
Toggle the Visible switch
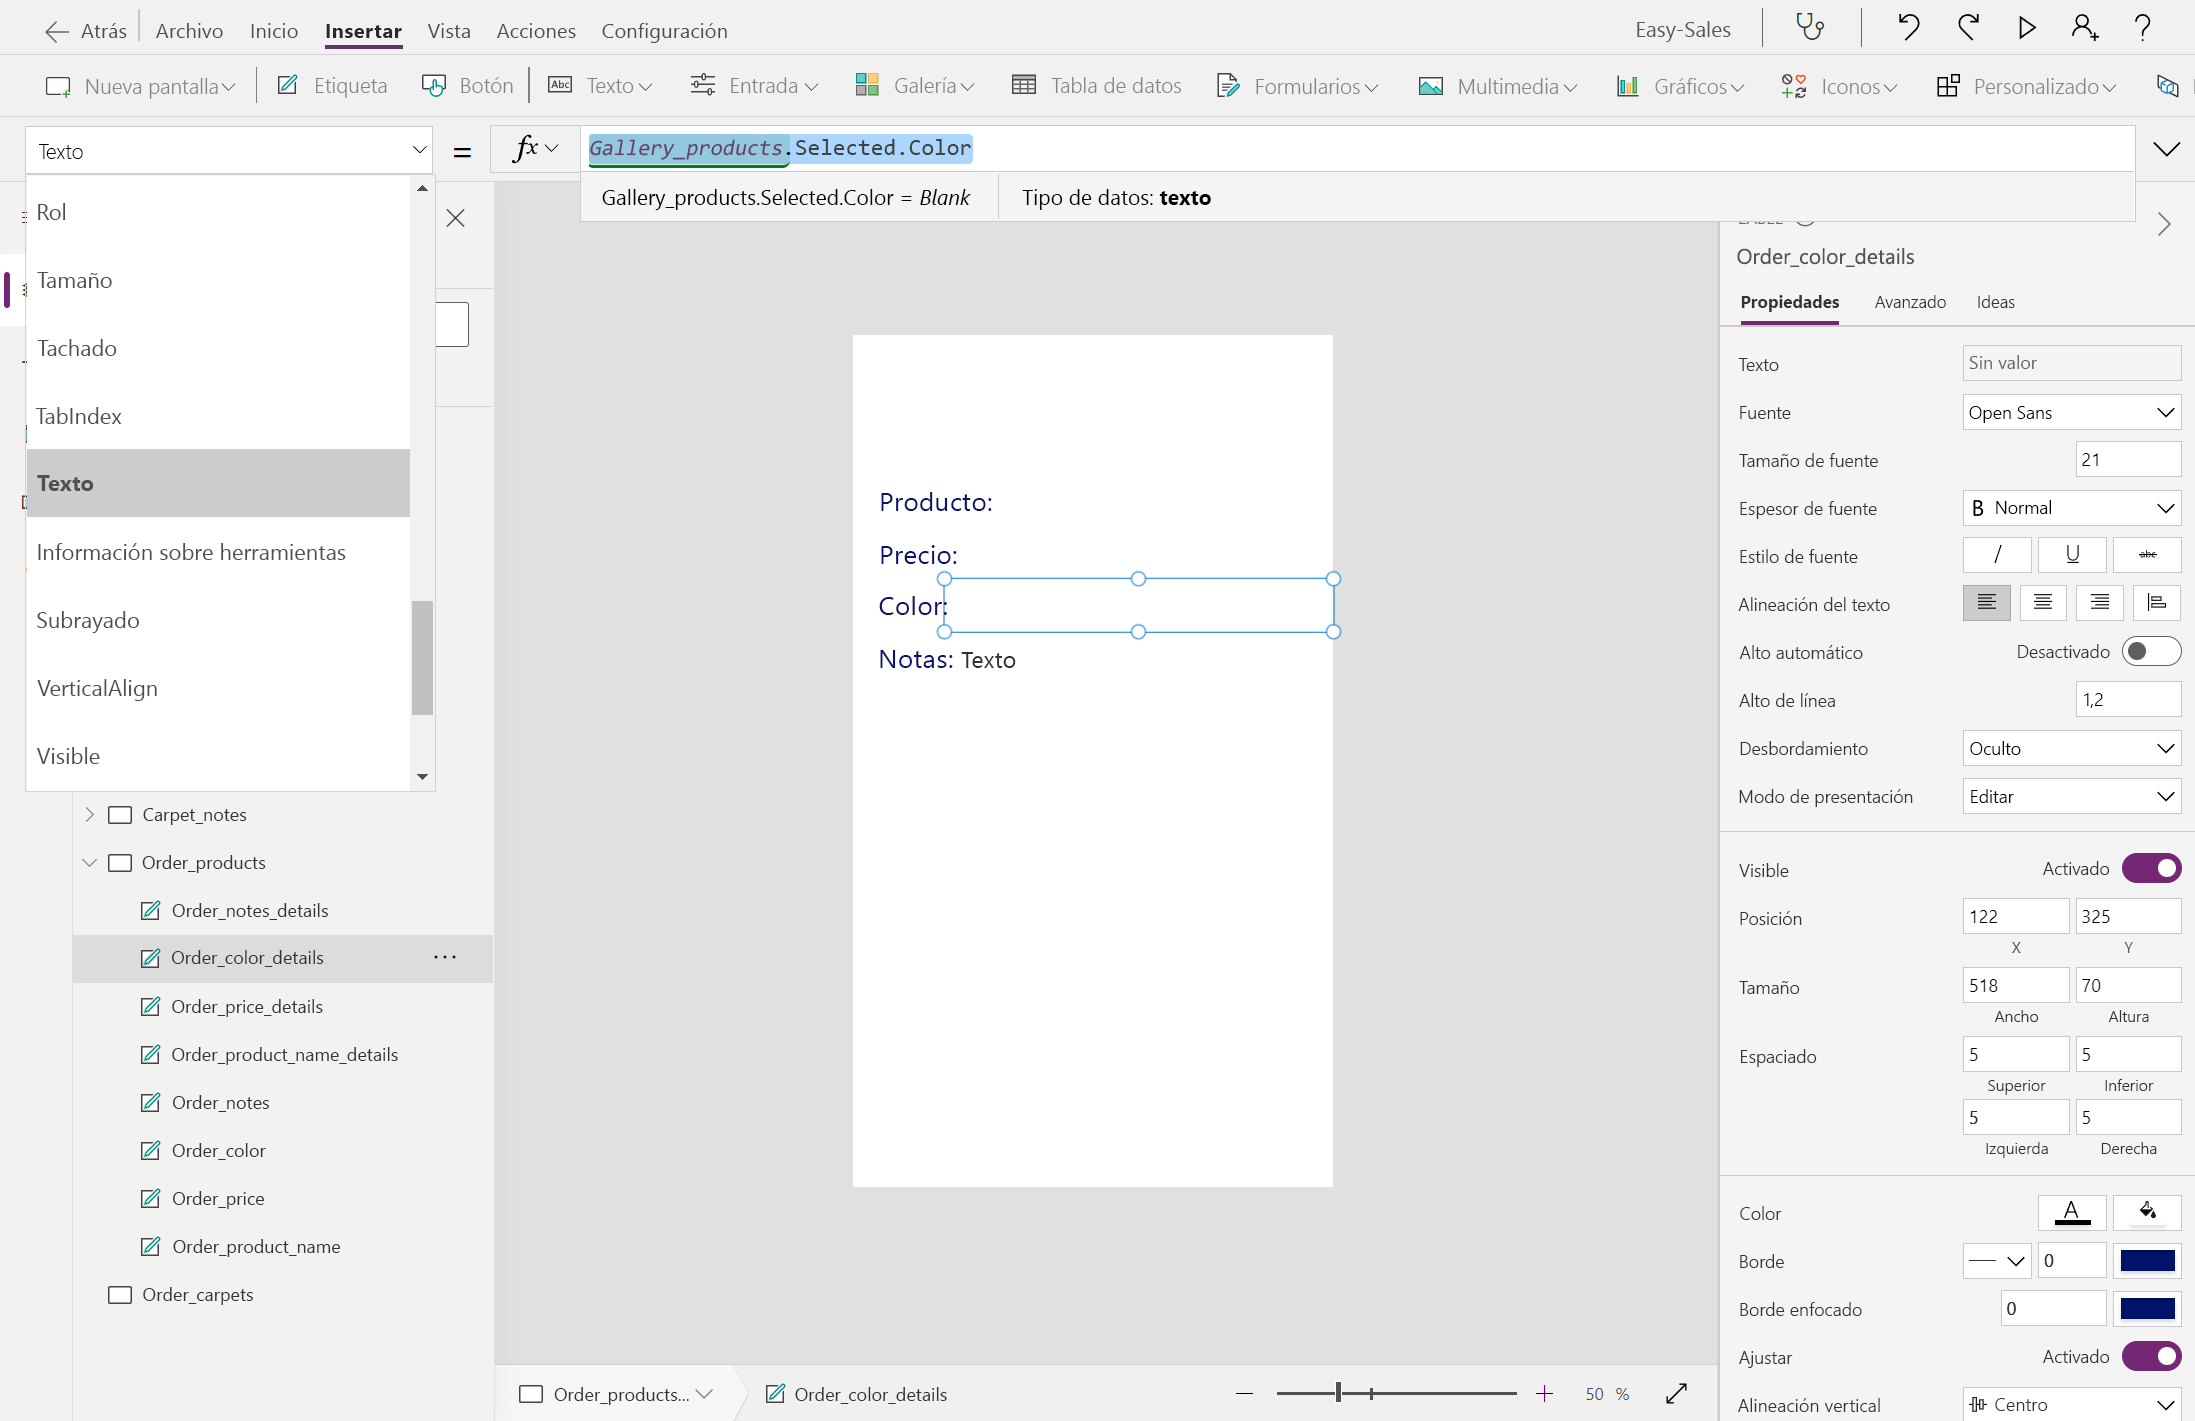(2151, 868)
